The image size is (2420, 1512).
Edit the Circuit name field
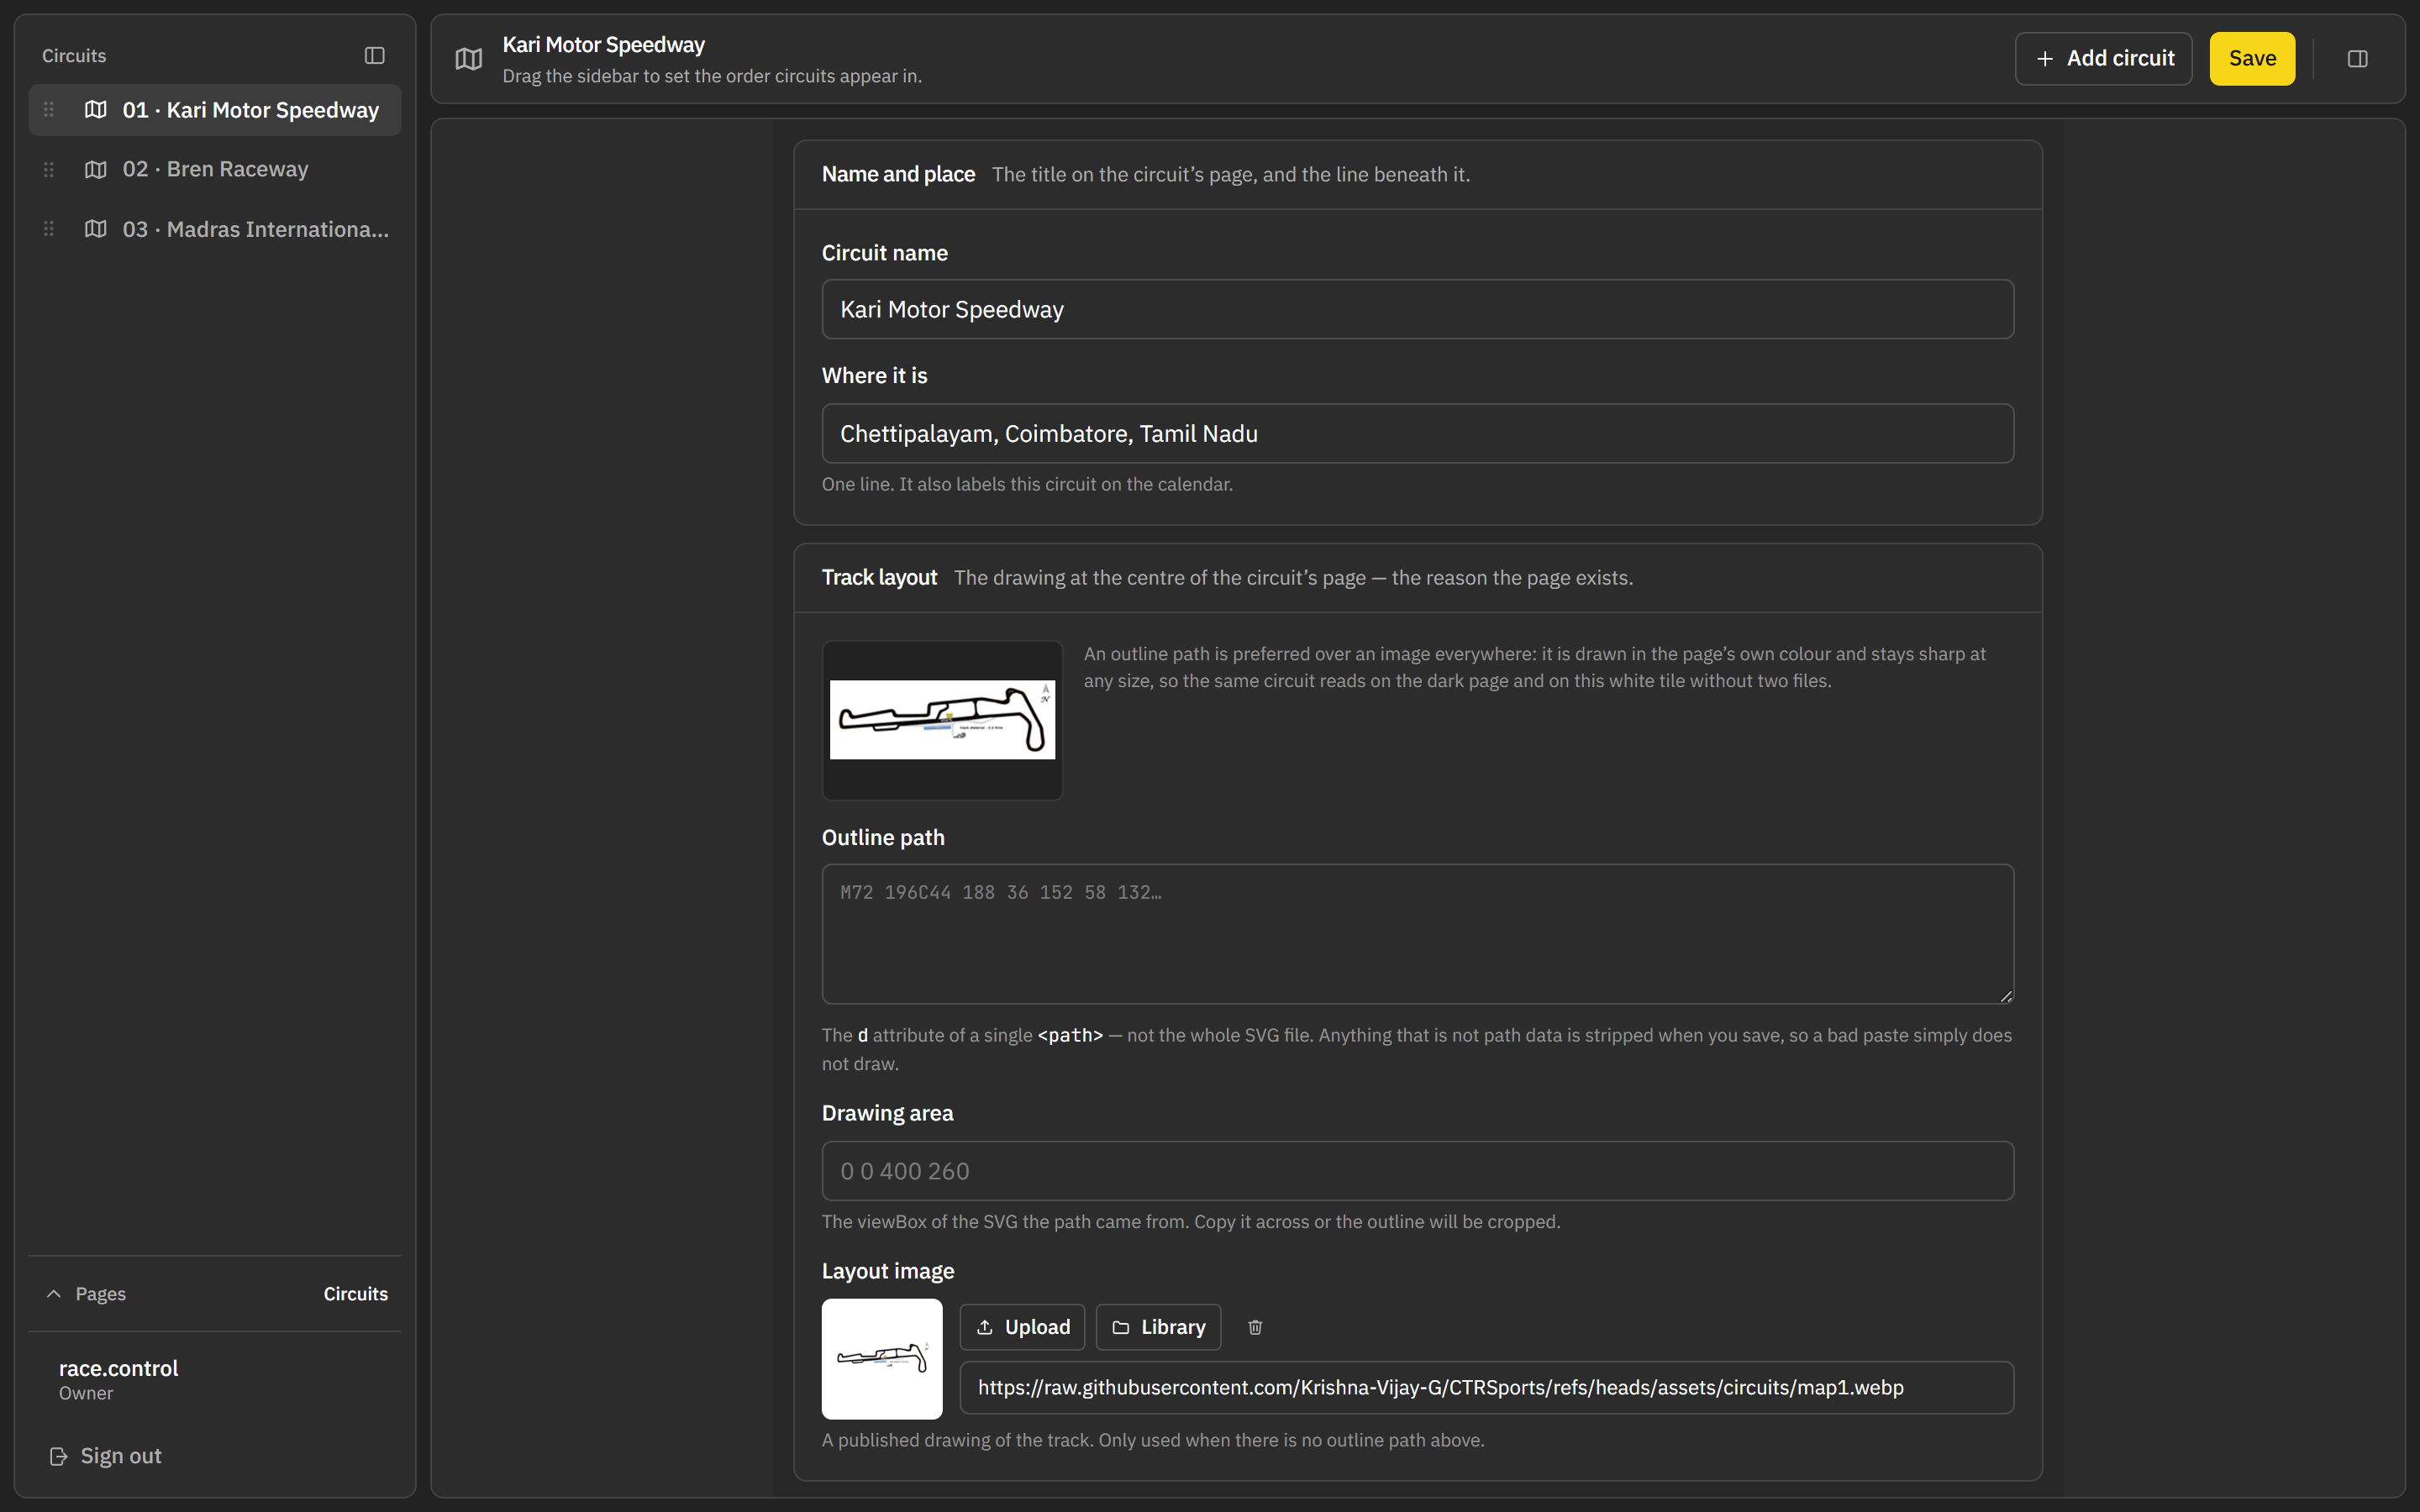coord(1417,309)
